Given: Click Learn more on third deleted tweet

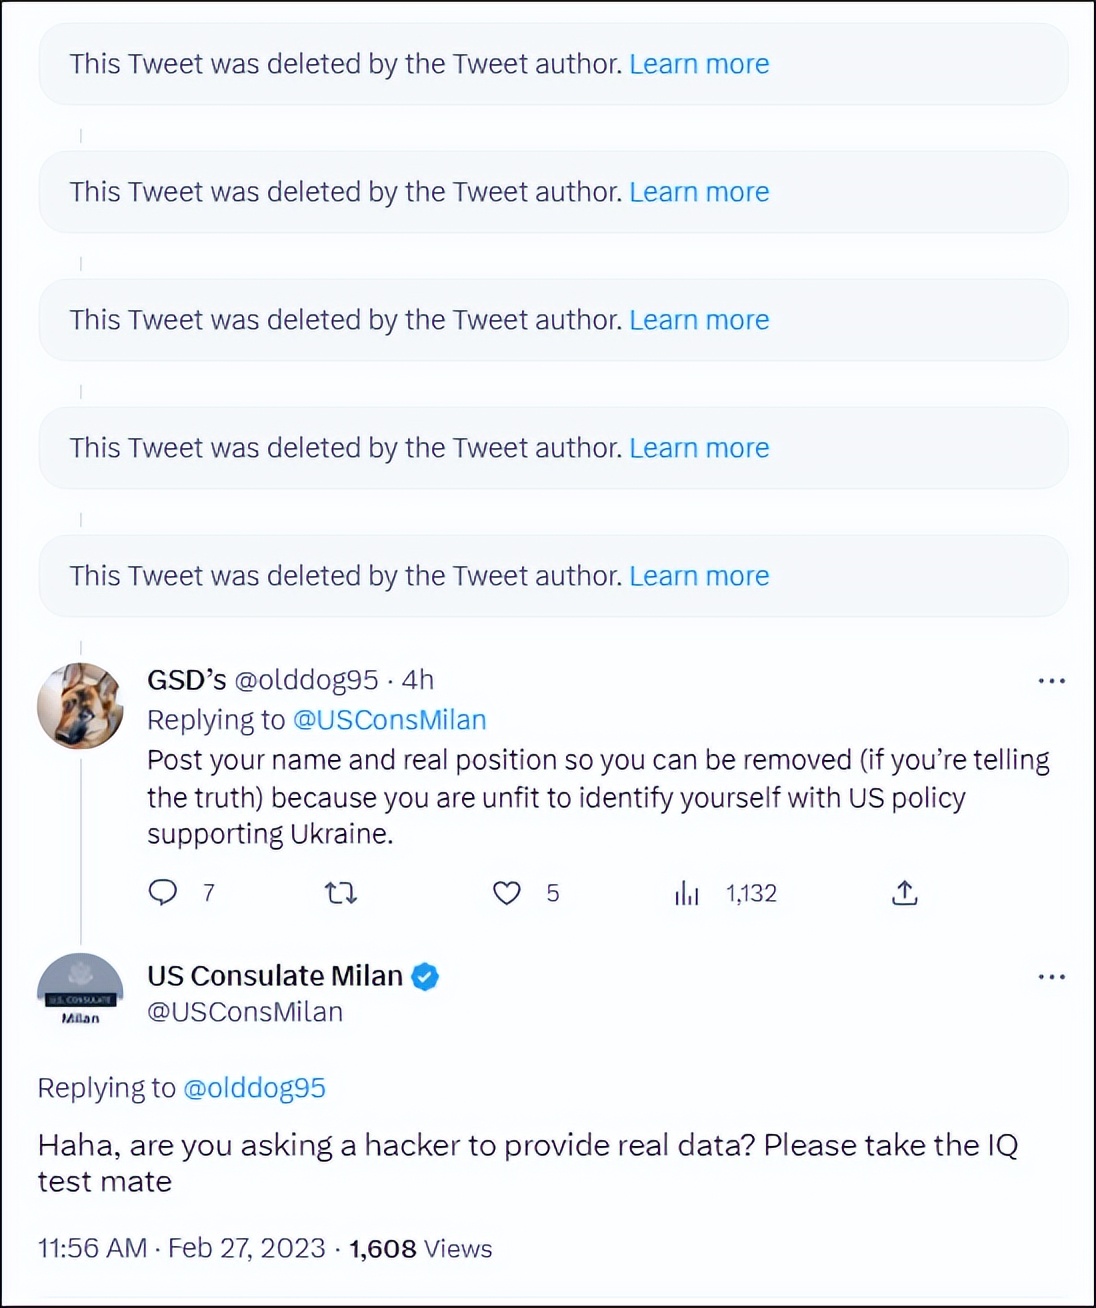Looking at the screenshot, I should [x=699, y=320].
